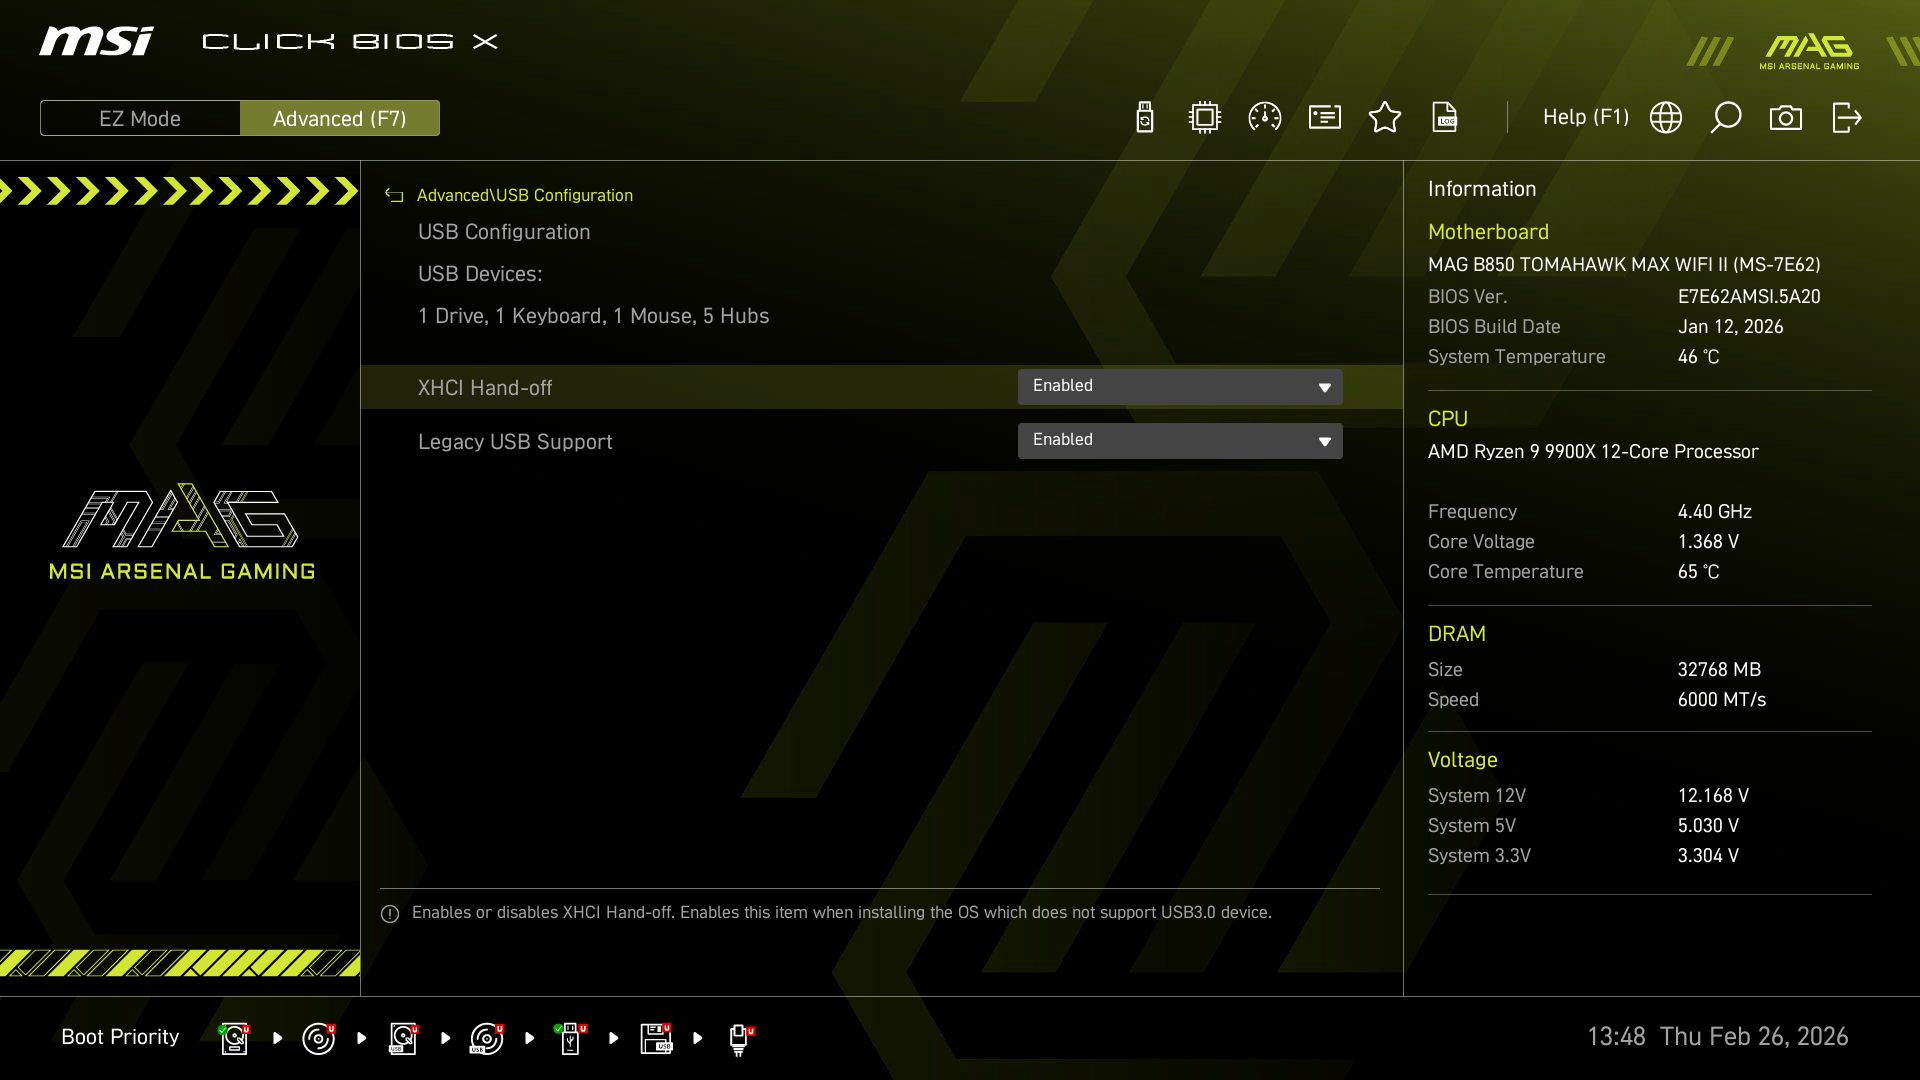Open the Favorites star icon

[1385, 117]
